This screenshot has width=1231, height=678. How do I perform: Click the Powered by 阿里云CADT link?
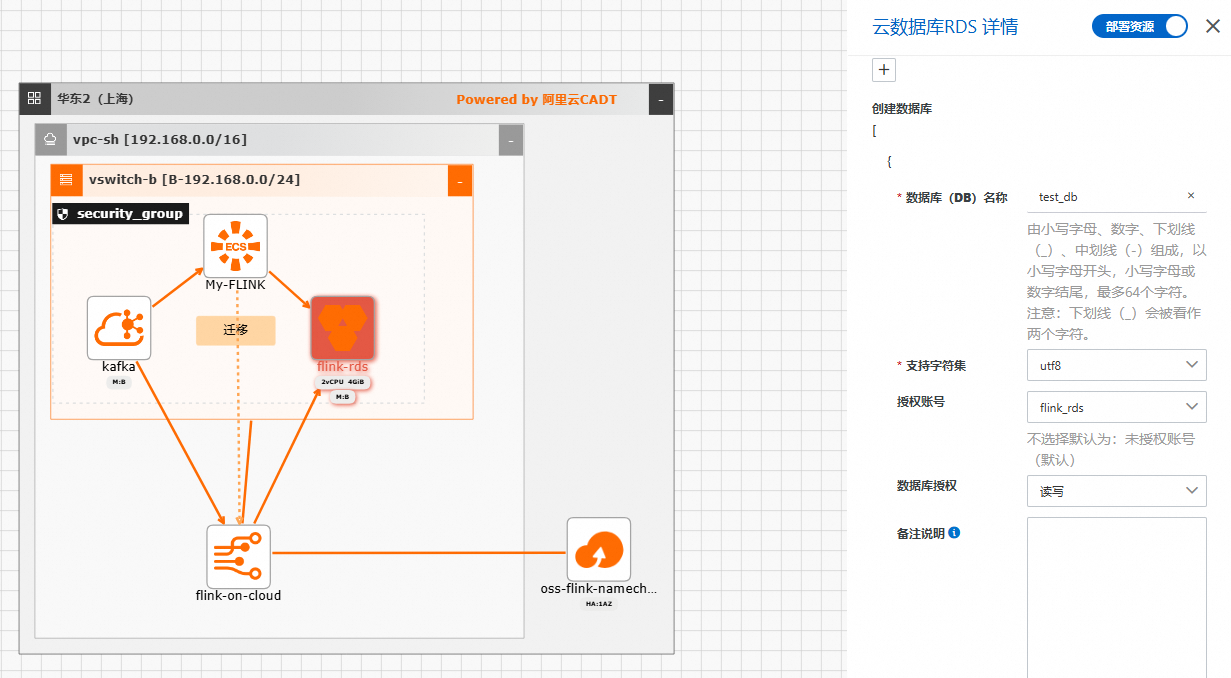(x=537, y=99)
